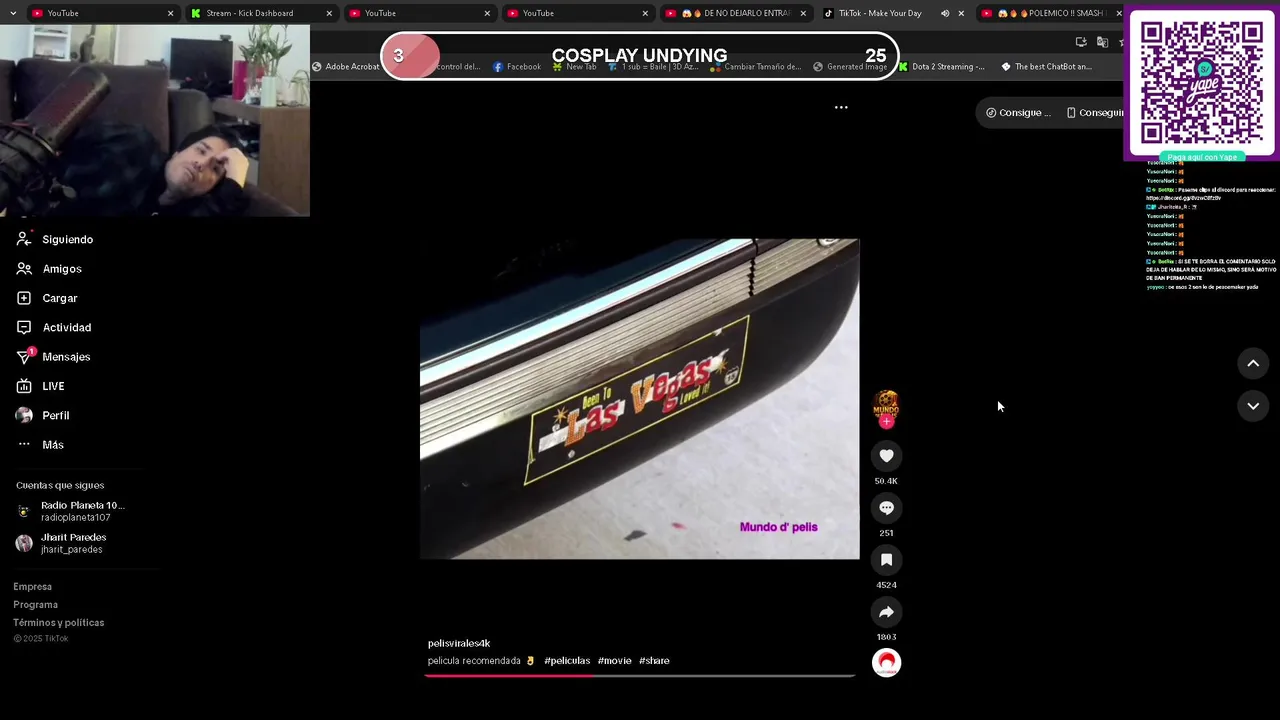Click the Conseguir app button

tap(1094, 113)
